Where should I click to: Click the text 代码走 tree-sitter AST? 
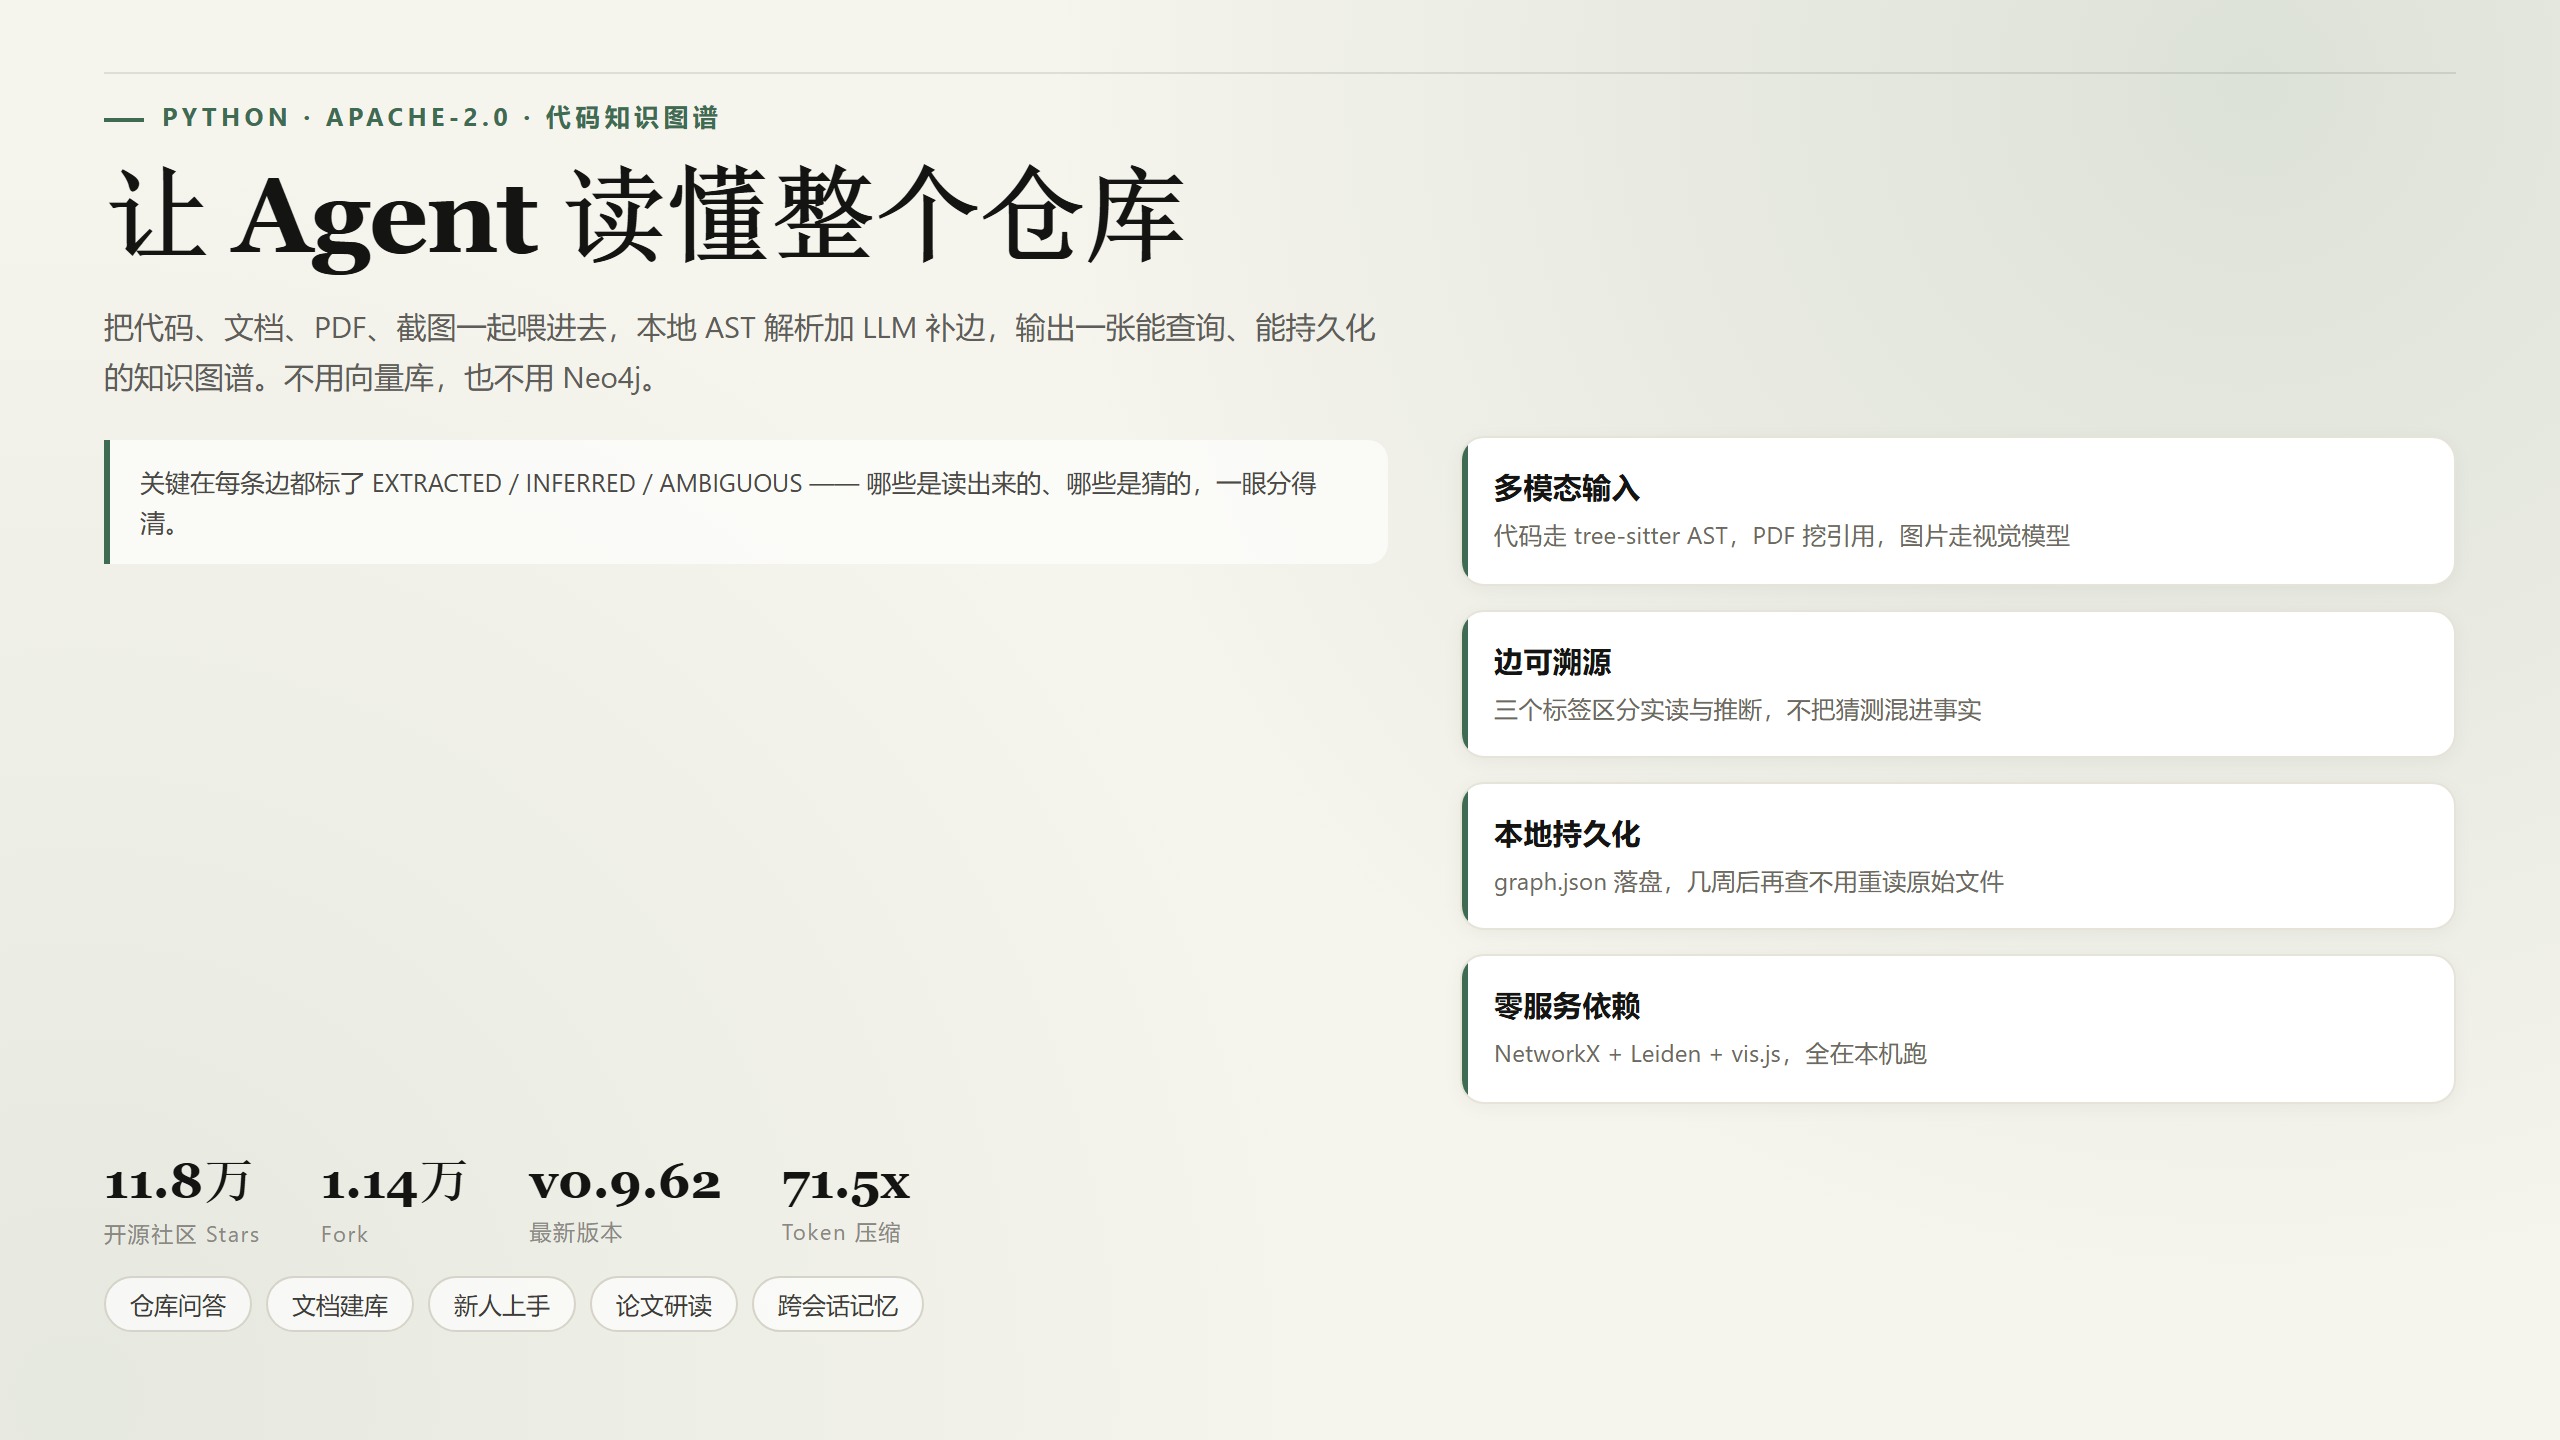tap(1610, 536)
